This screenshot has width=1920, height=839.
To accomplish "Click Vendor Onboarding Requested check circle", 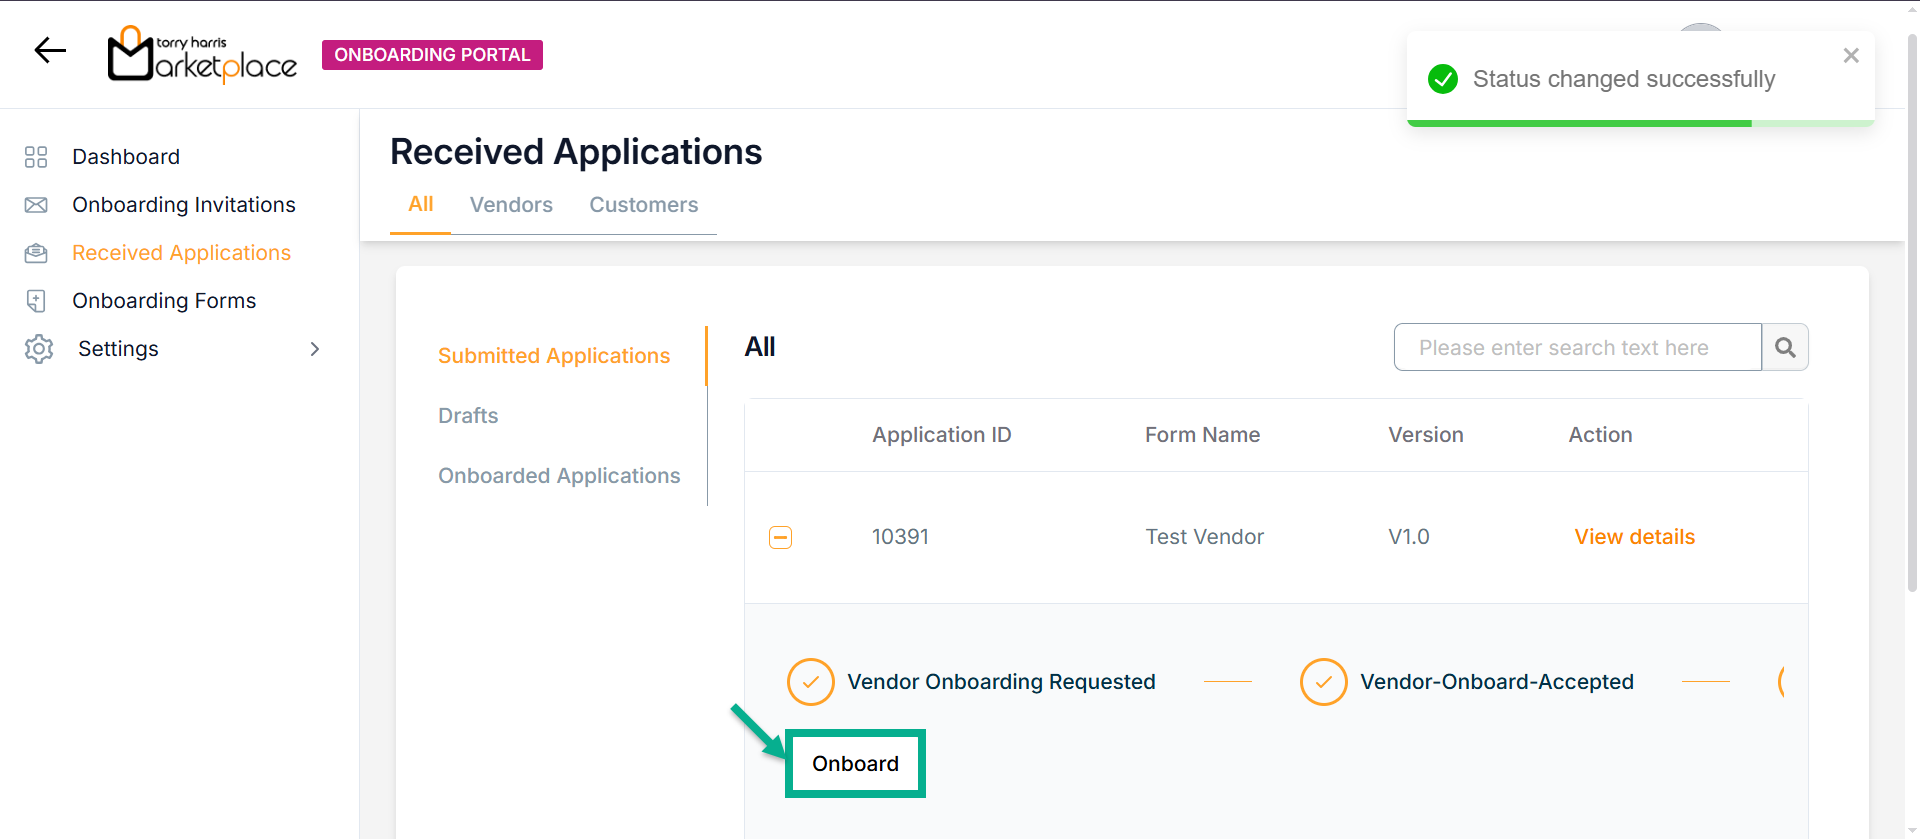I will coord(810,682).
